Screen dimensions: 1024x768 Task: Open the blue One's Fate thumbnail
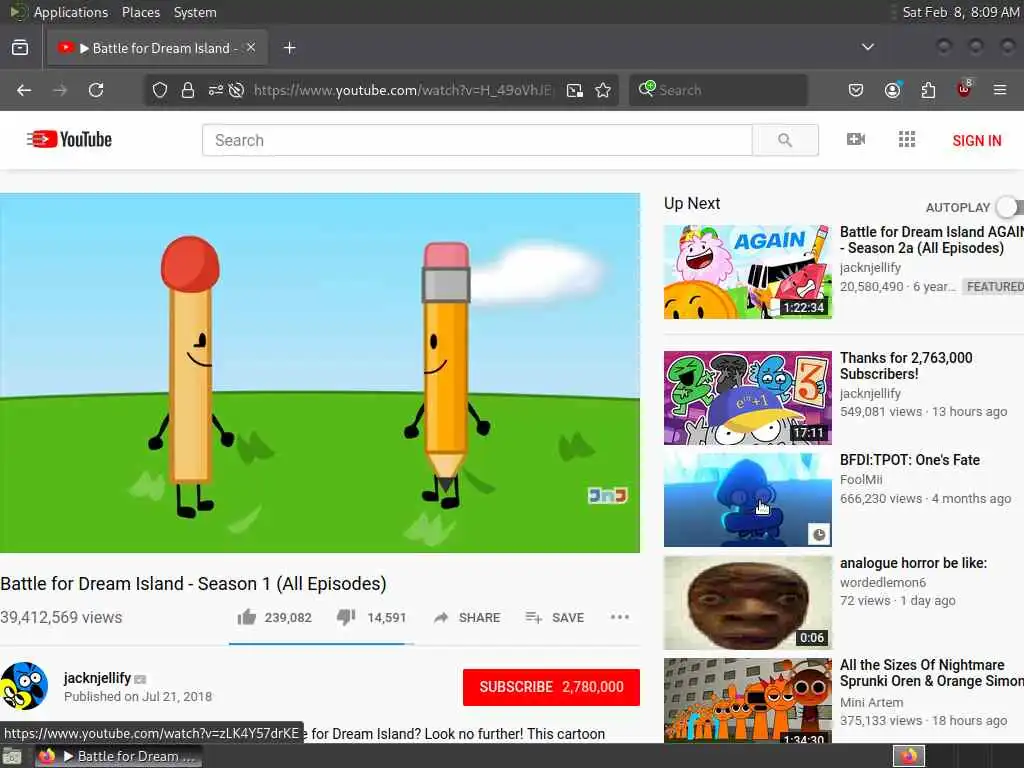(748, 500)
